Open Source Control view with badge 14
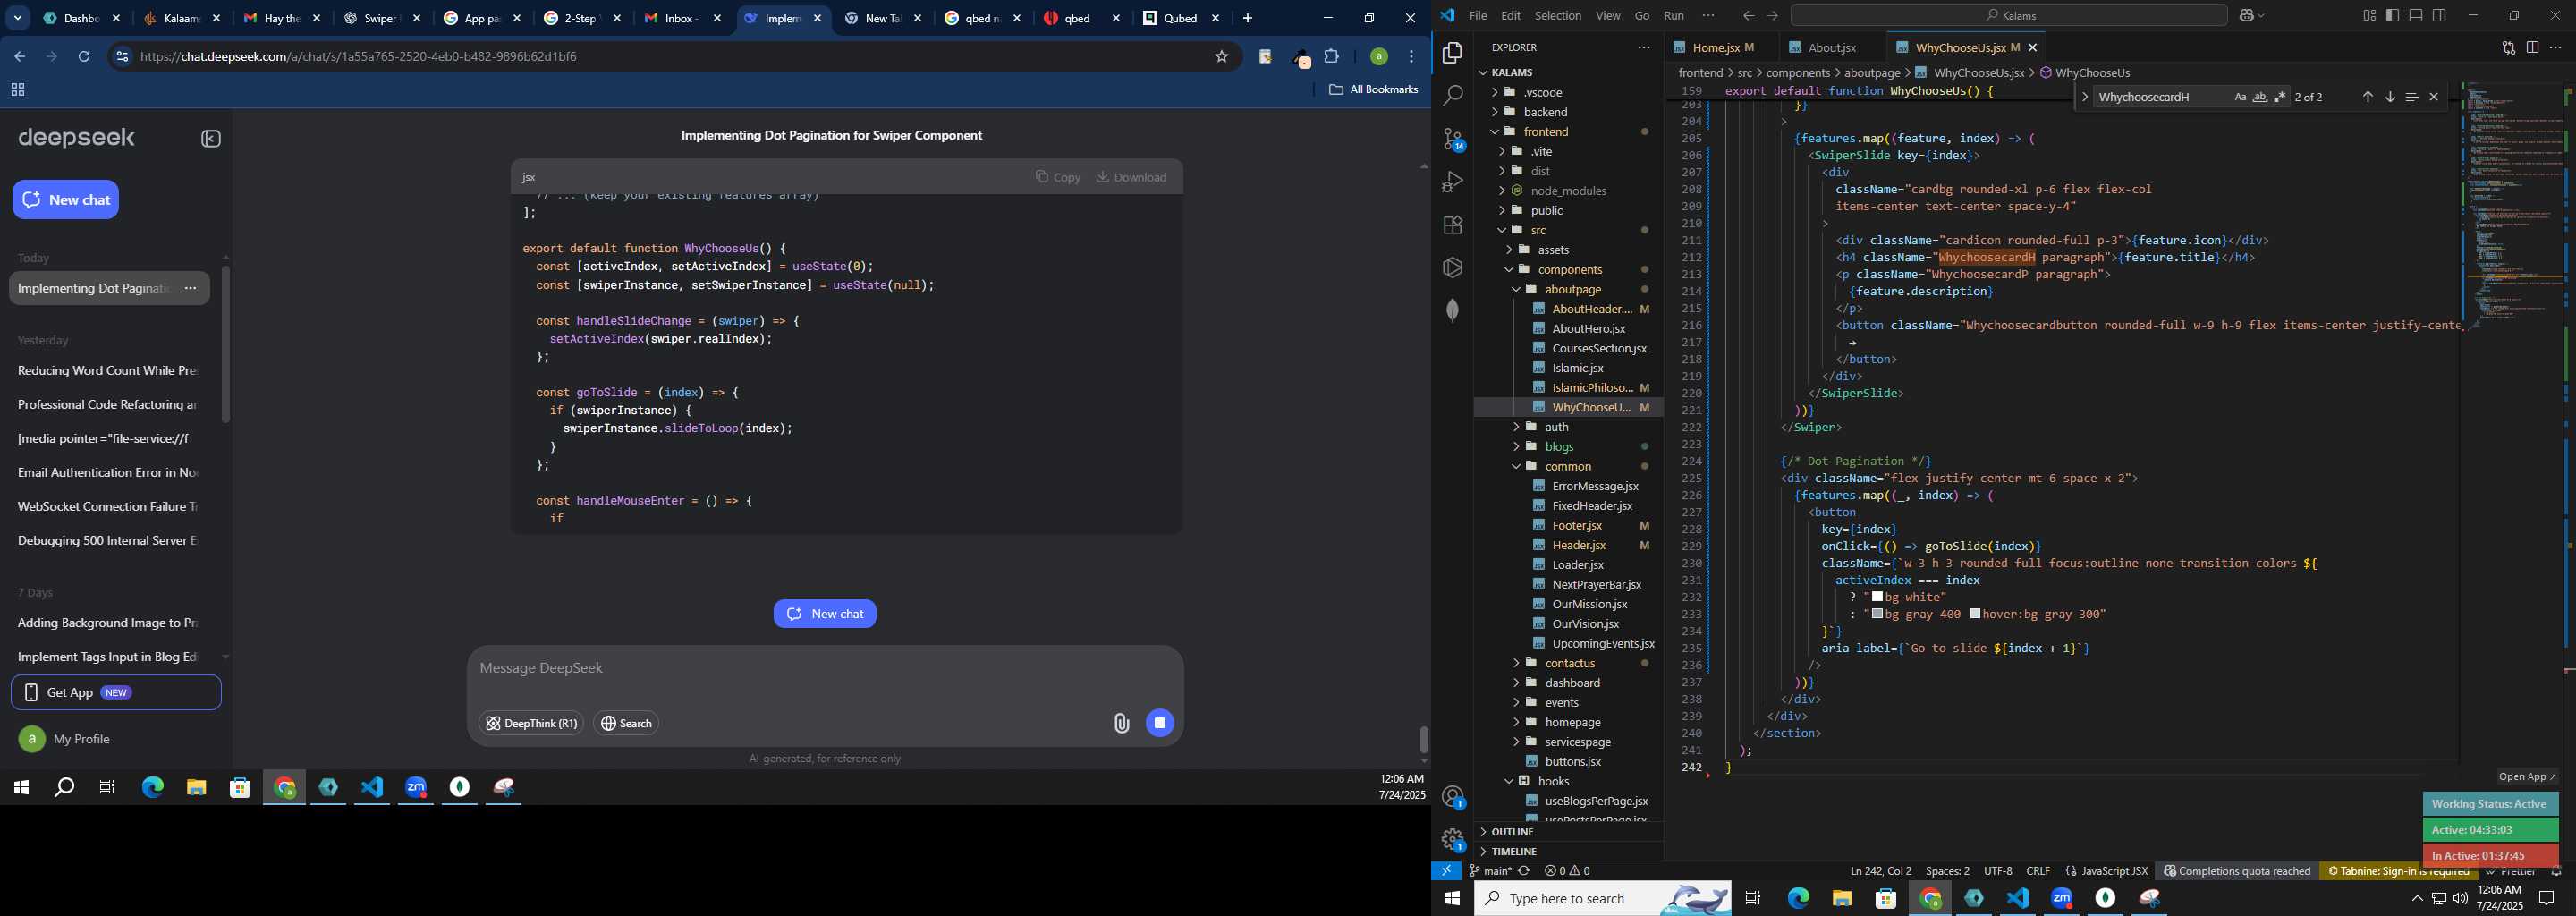Viewport: 2576px width, 916px height. pyautogui.click(x=1452, y=139)
